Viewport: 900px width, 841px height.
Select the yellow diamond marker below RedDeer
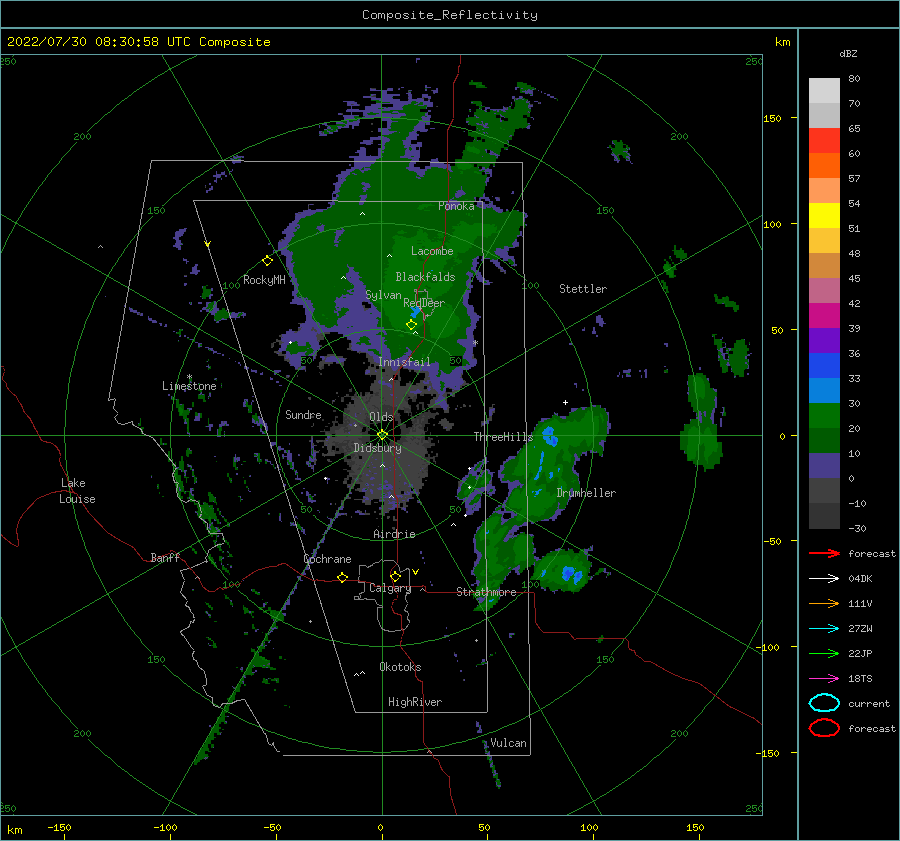point(411,325)
